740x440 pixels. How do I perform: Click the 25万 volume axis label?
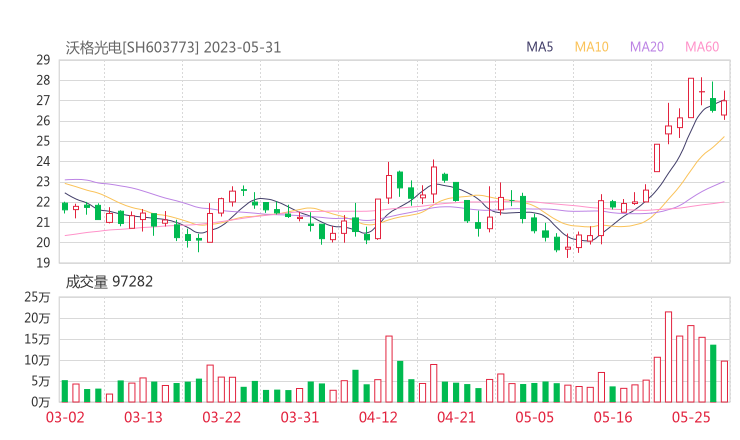click(37, 297)
